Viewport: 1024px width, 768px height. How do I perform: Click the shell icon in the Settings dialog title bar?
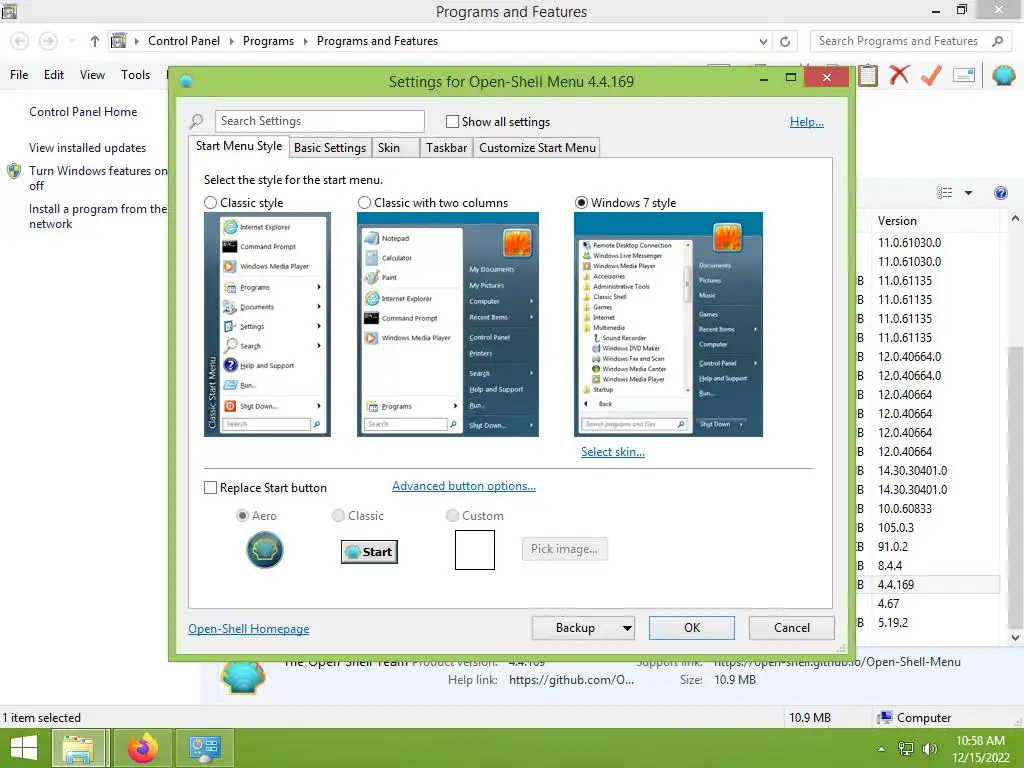(x=186, y=82)
